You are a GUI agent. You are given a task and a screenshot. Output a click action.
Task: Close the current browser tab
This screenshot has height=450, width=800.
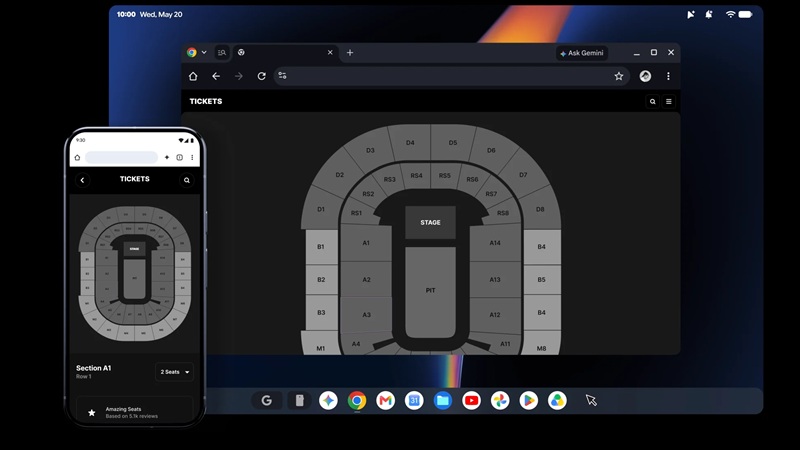tap(330, 52)
